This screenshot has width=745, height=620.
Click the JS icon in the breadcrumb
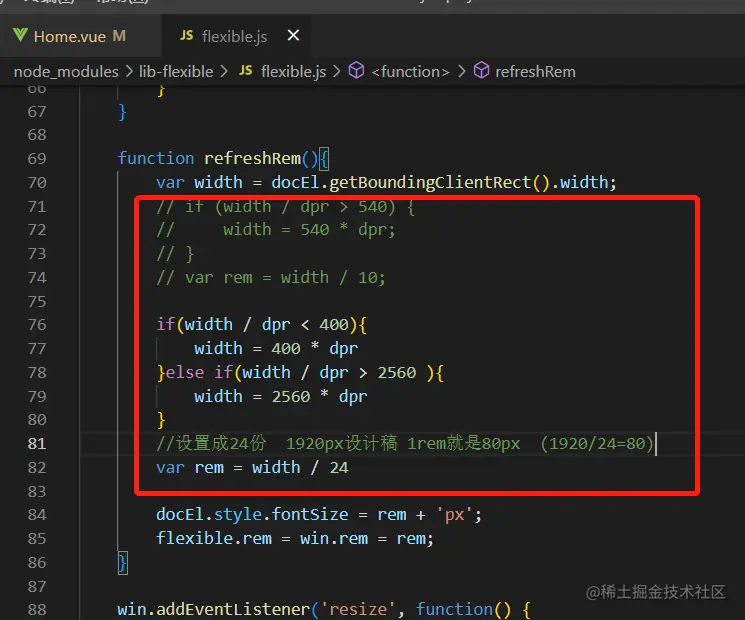click(246, 71)
